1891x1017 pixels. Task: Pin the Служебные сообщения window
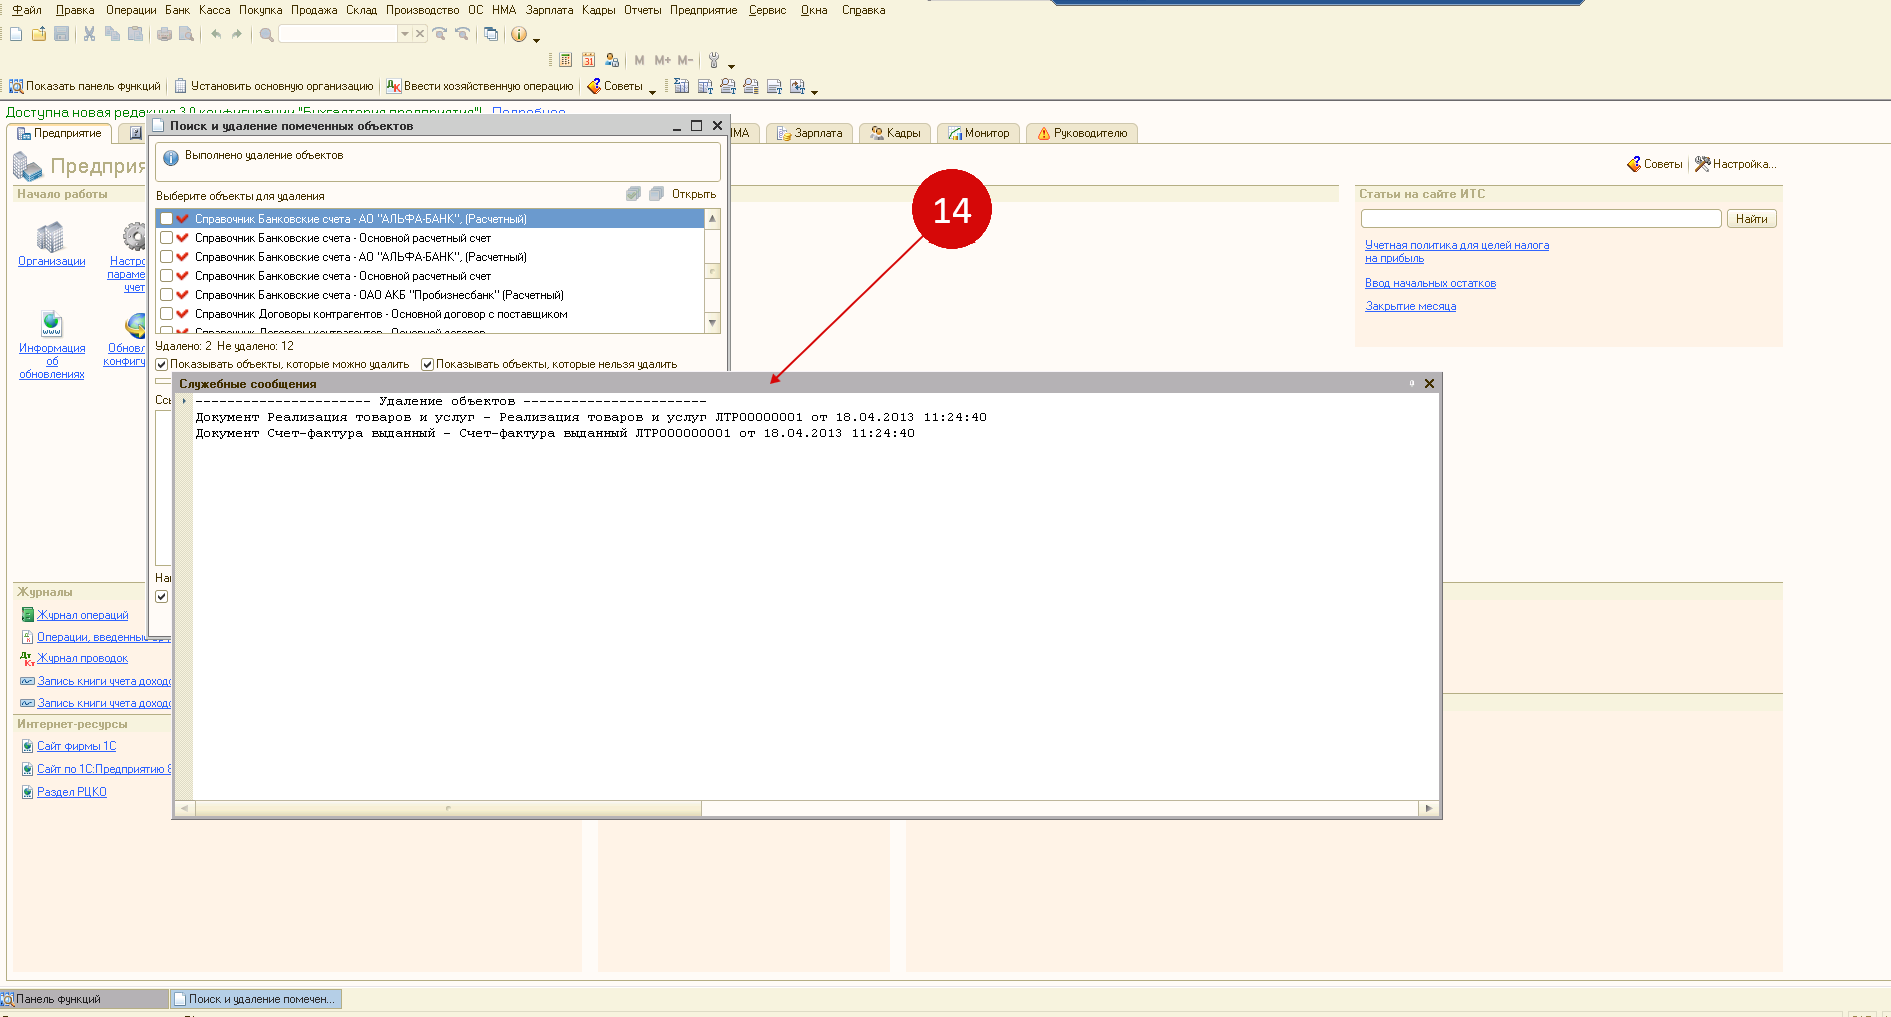[x=1412, y=383]
